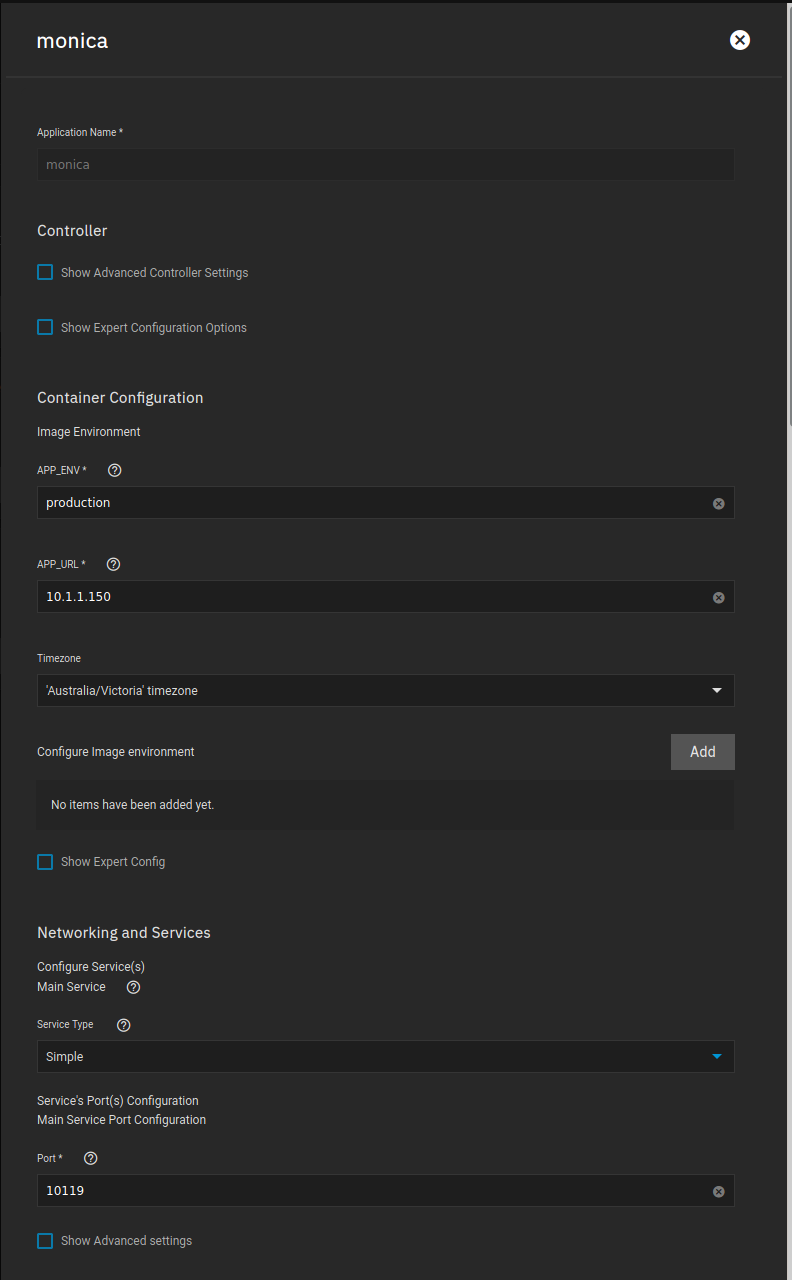Add an image environment item
792x1280 pixels.
coord(703,752)
